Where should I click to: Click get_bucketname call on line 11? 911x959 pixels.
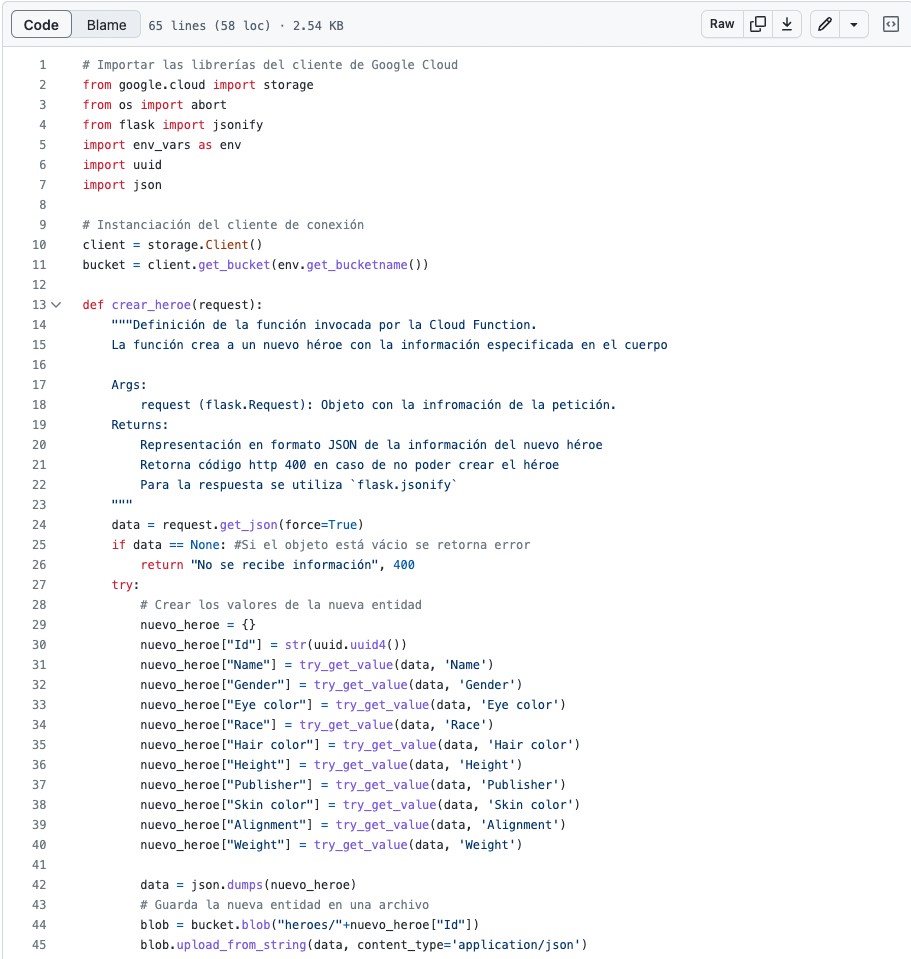click(x=357, y=265)
